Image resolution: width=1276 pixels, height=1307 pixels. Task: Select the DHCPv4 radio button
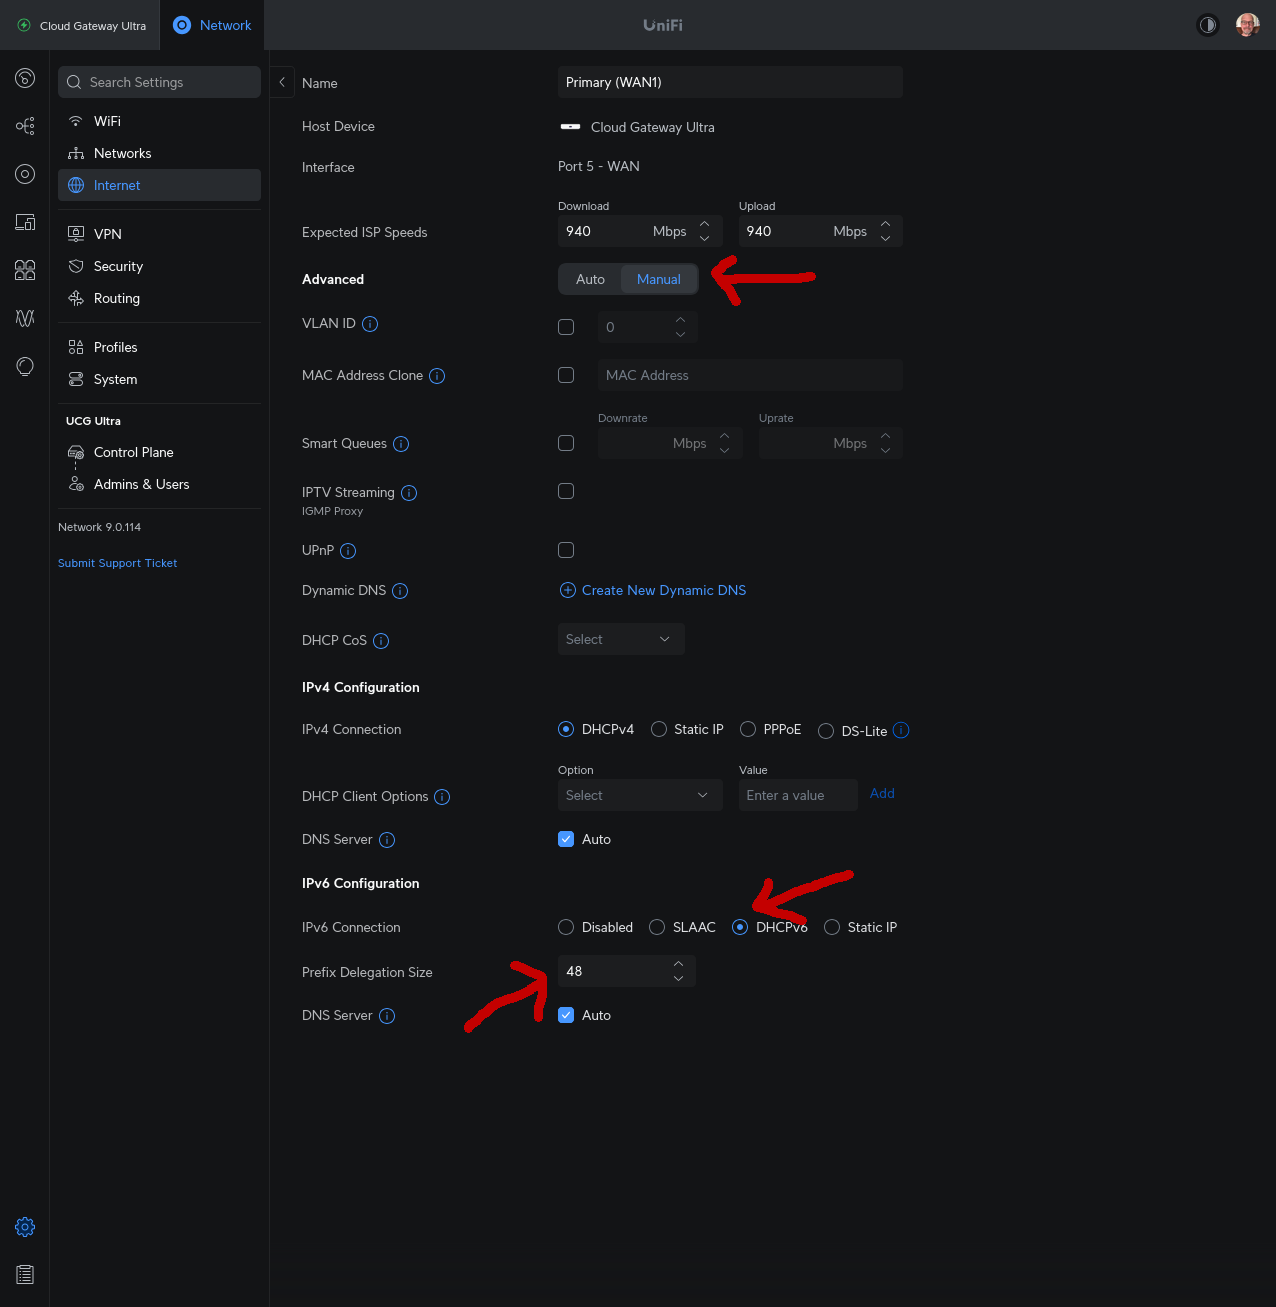pos(566,729)
